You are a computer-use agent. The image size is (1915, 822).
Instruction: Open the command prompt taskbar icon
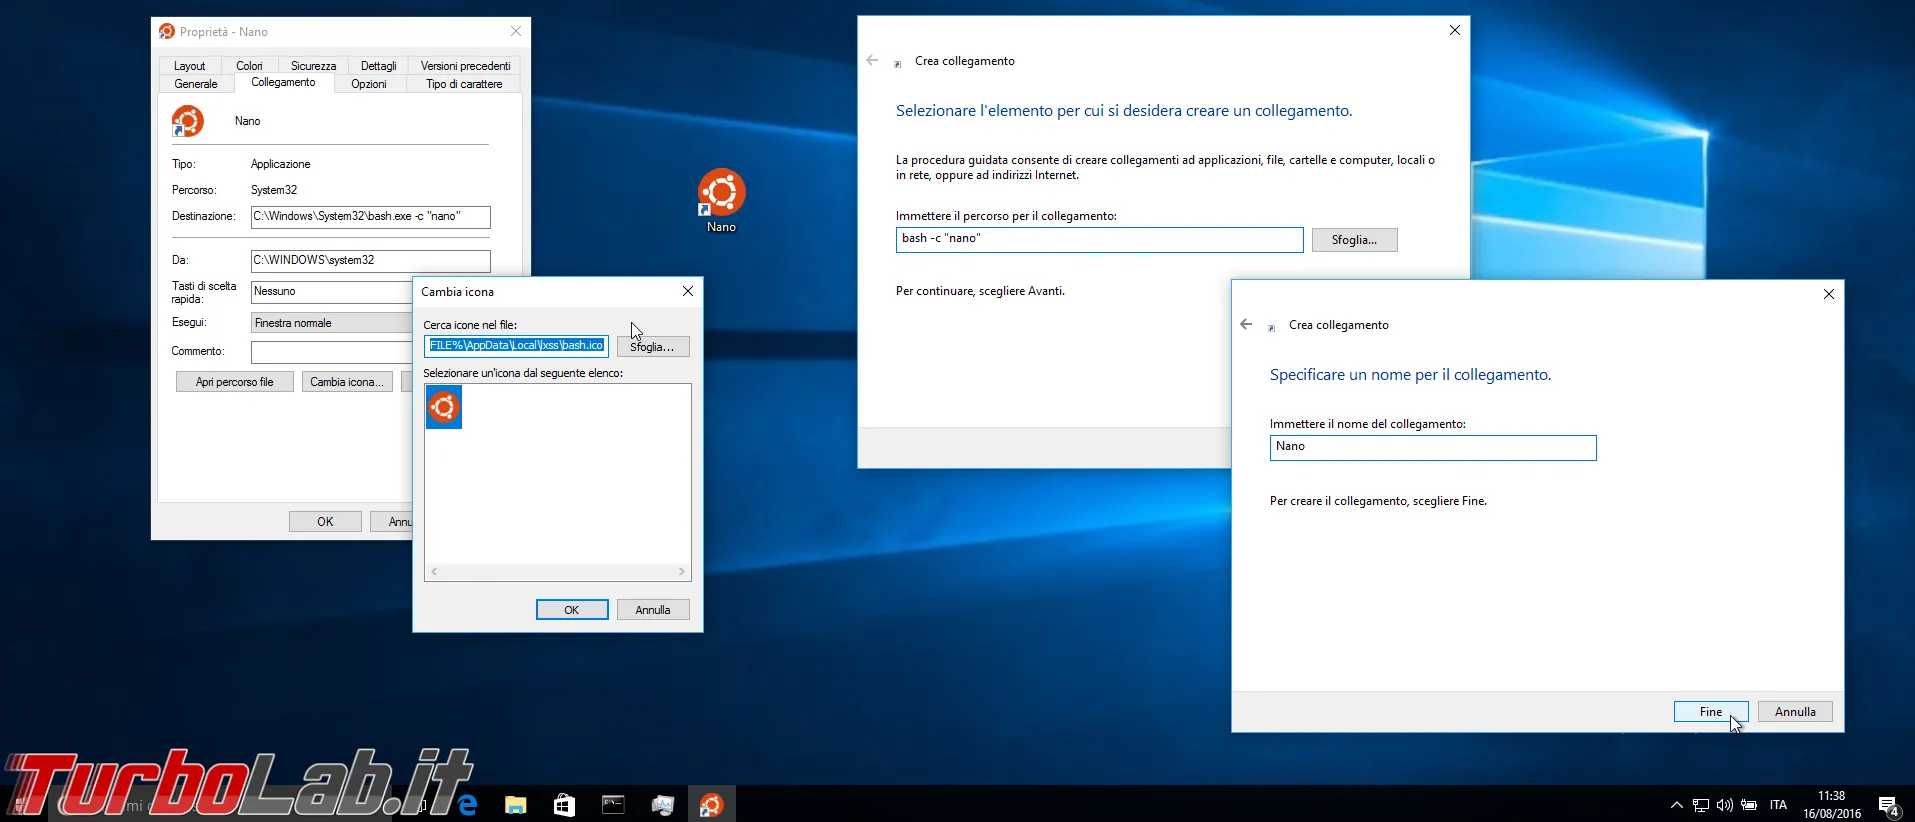[613, 804]
